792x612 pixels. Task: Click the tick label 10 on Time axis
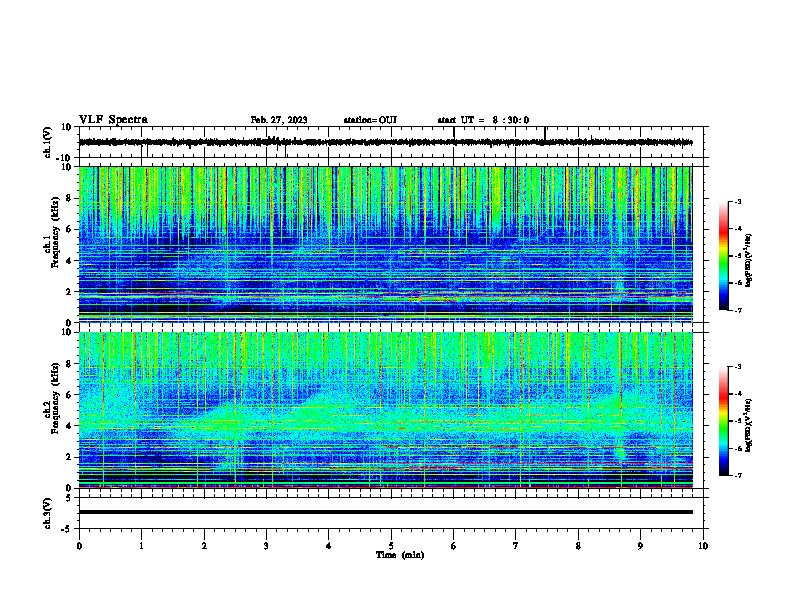pos(703,546)
